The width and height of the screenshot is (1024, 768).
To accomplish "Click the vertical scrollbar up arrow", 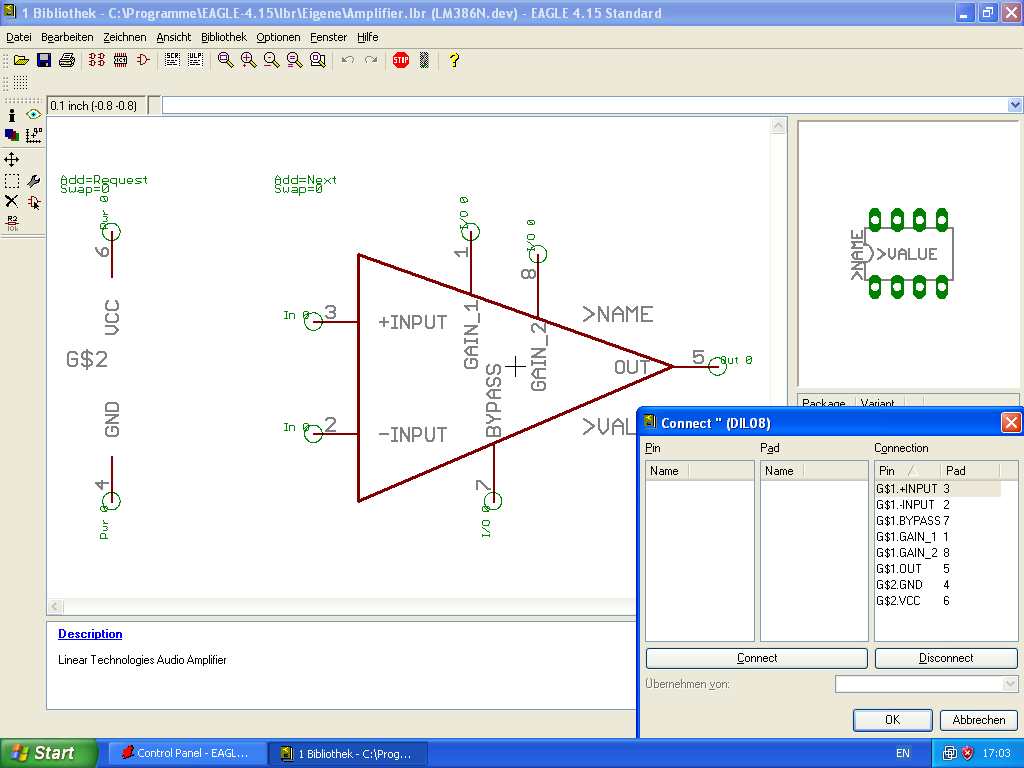I will [778, 125].
